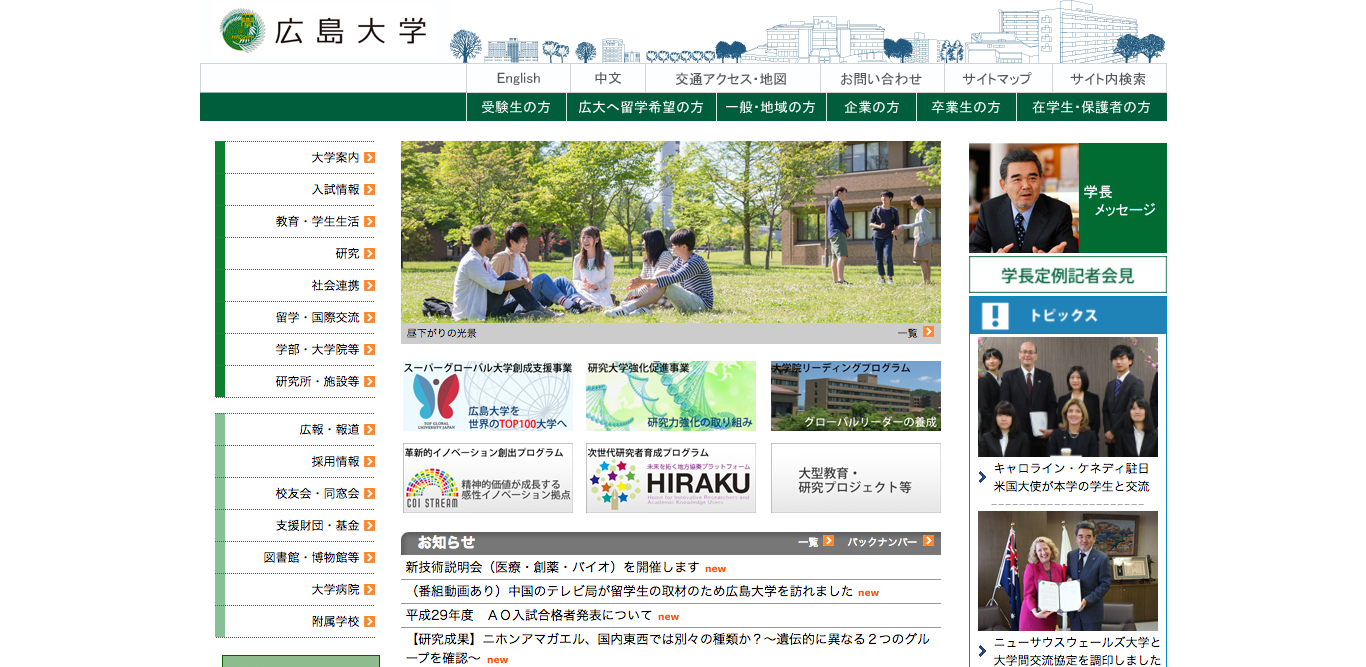Click the 昼下がりの光景 photo caption
Image resolution: width=1366 pixels, height=667 pixels.
pyautogui.click(x=441, y=333)
